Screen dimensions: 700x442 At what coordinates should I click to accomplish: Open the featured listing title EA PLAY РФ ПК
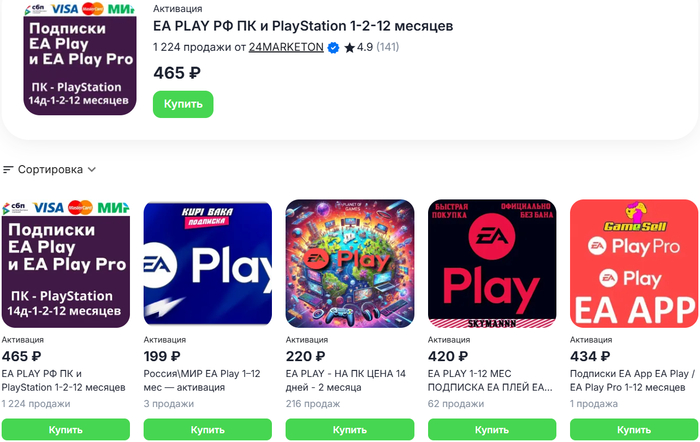(302, 25)
